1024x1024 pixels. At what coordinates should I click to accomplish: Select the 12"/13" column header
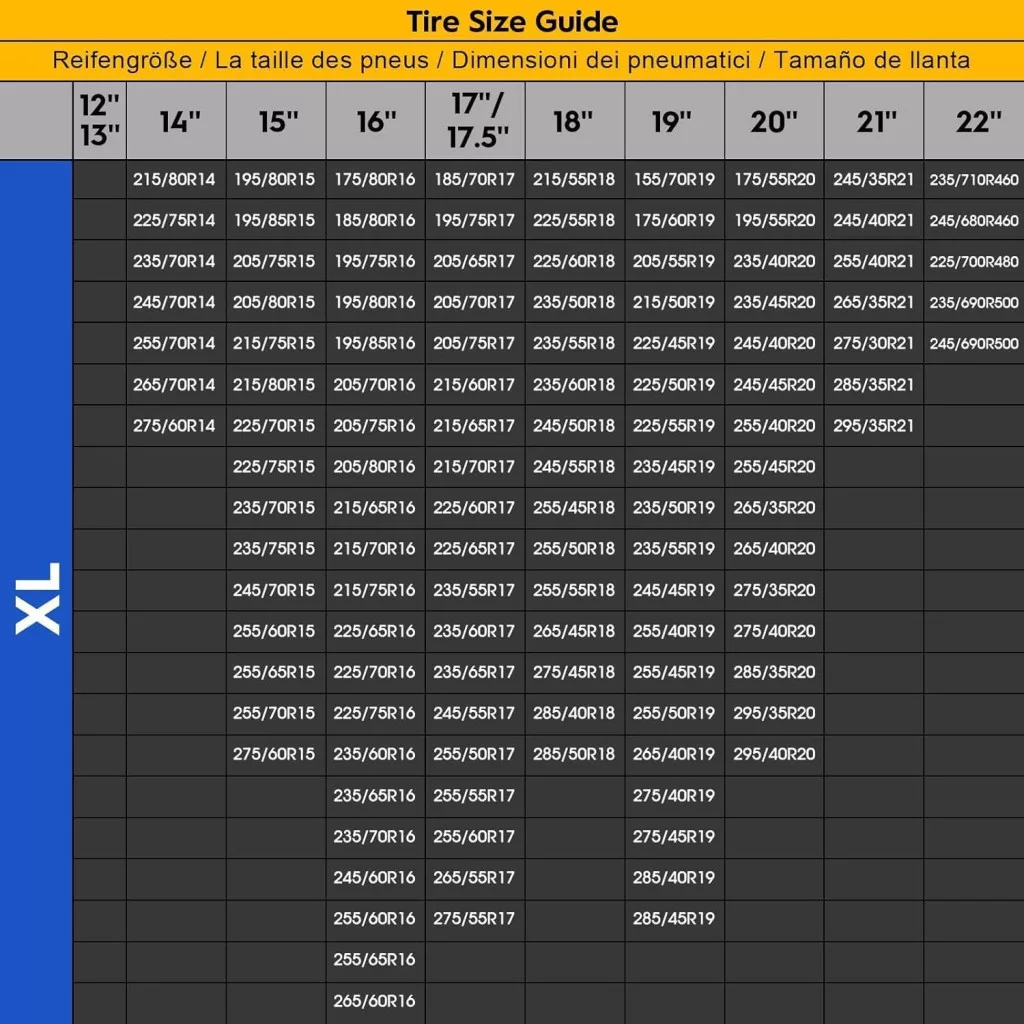click(x=99, y=122)
